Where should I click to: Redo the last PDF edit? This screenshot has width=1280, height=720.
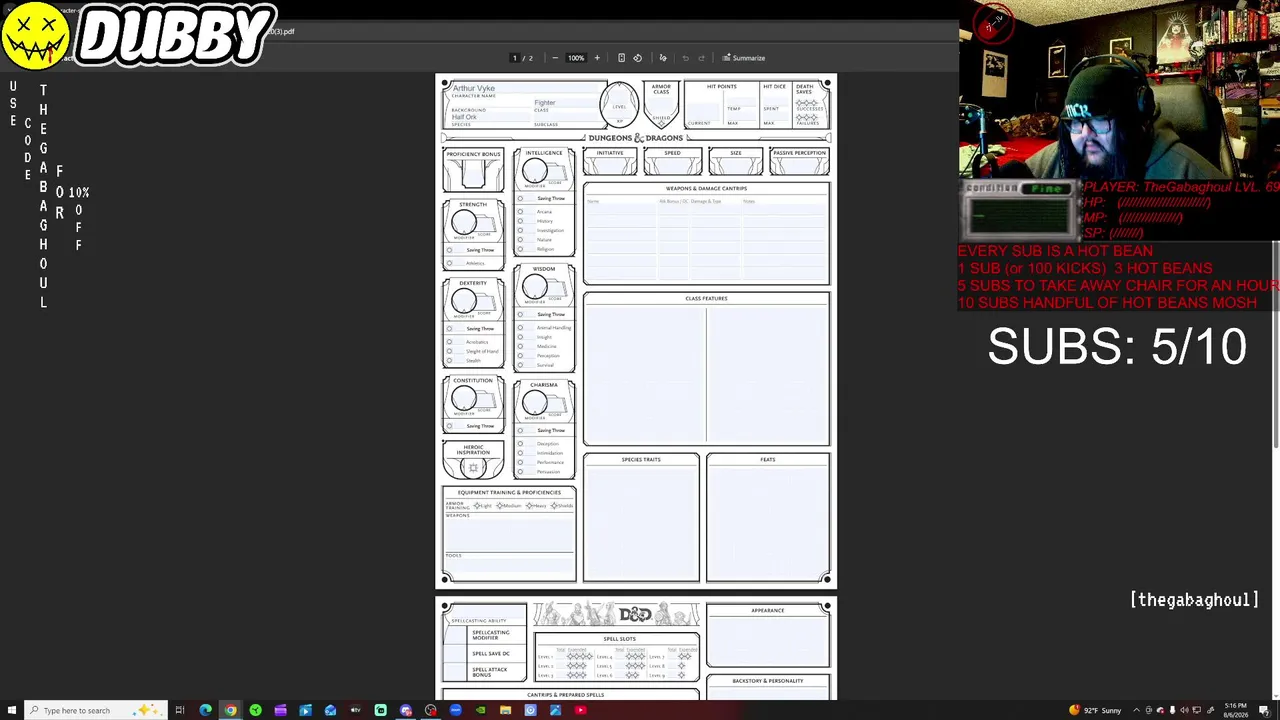[x=701, y=58]
